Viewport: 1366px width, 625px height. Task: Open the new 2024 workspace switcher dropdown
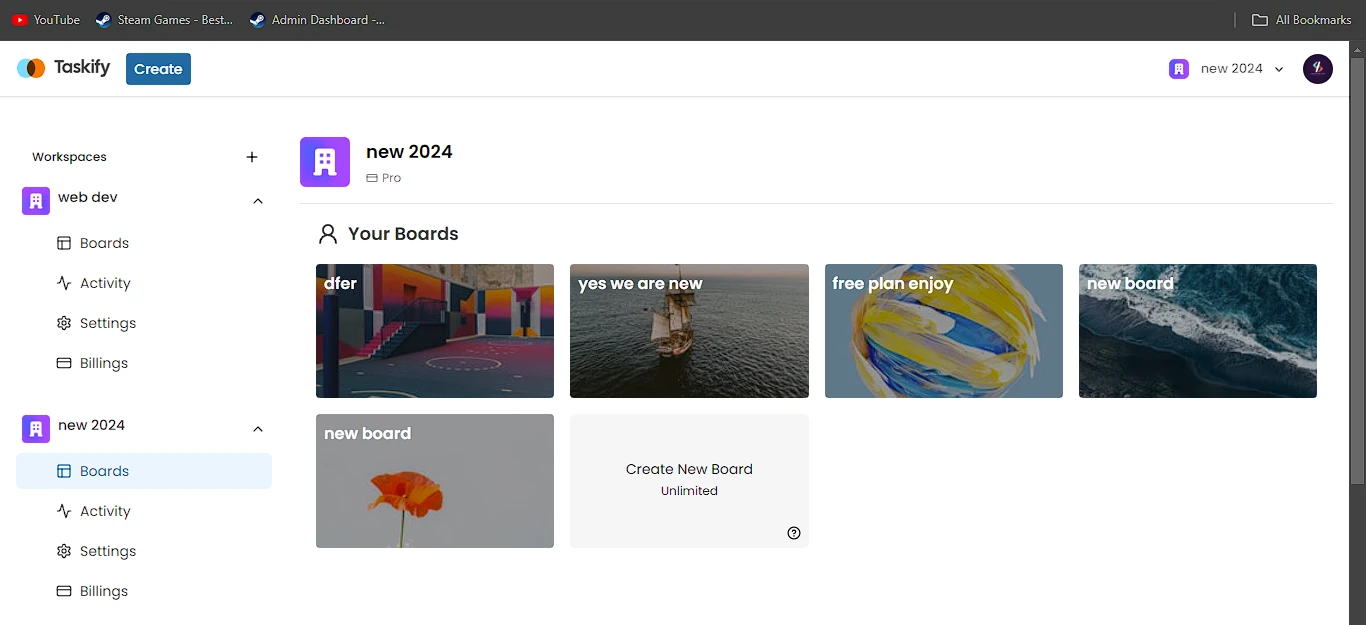1227,69
